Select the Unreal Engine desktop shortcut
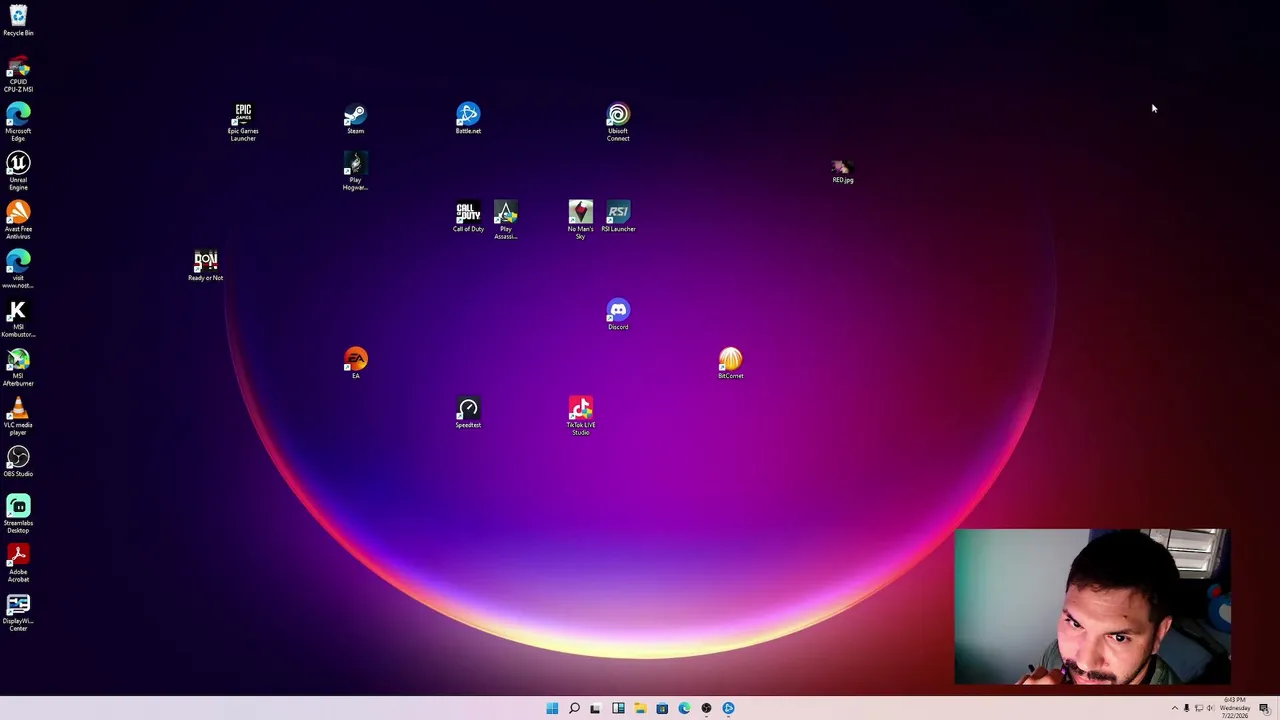The height and width of the screenshot is (720, 1280). coord(18,171)
